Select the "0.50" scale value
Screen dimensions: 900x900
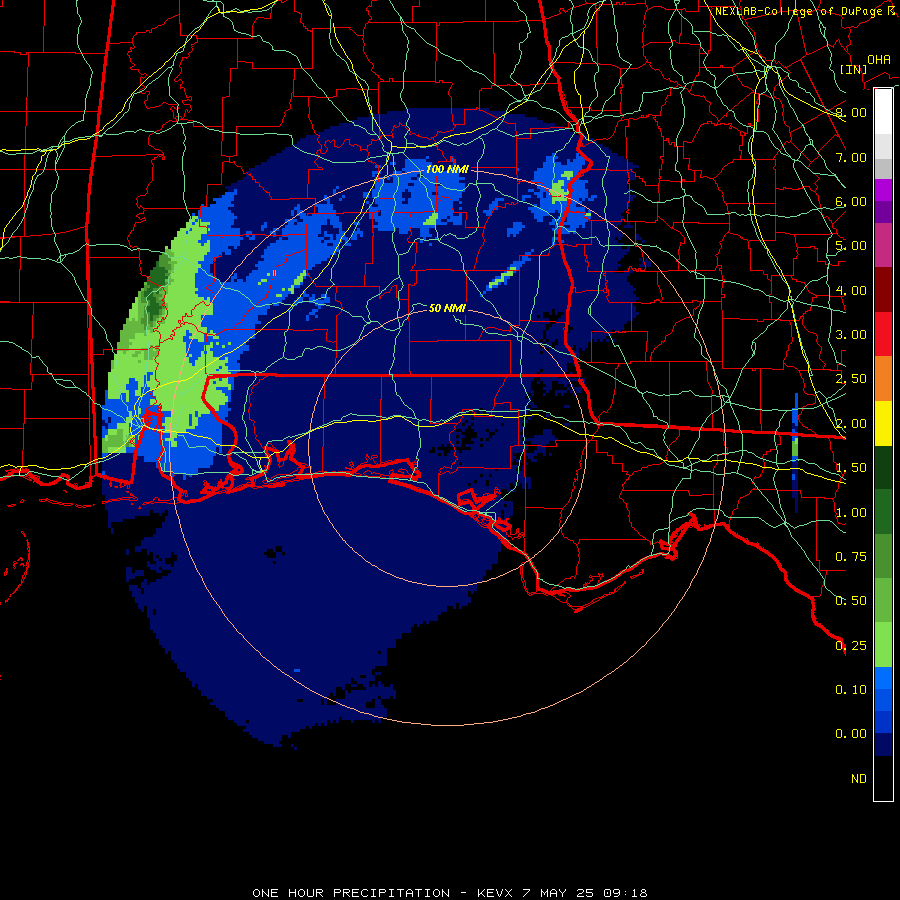tap(851, 601)
